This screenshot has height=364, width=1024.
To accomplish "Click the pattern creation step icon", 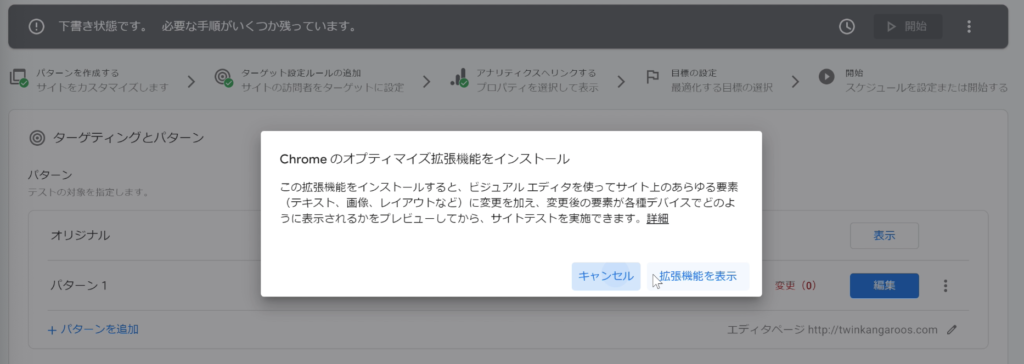I will [x=18, y=78].
